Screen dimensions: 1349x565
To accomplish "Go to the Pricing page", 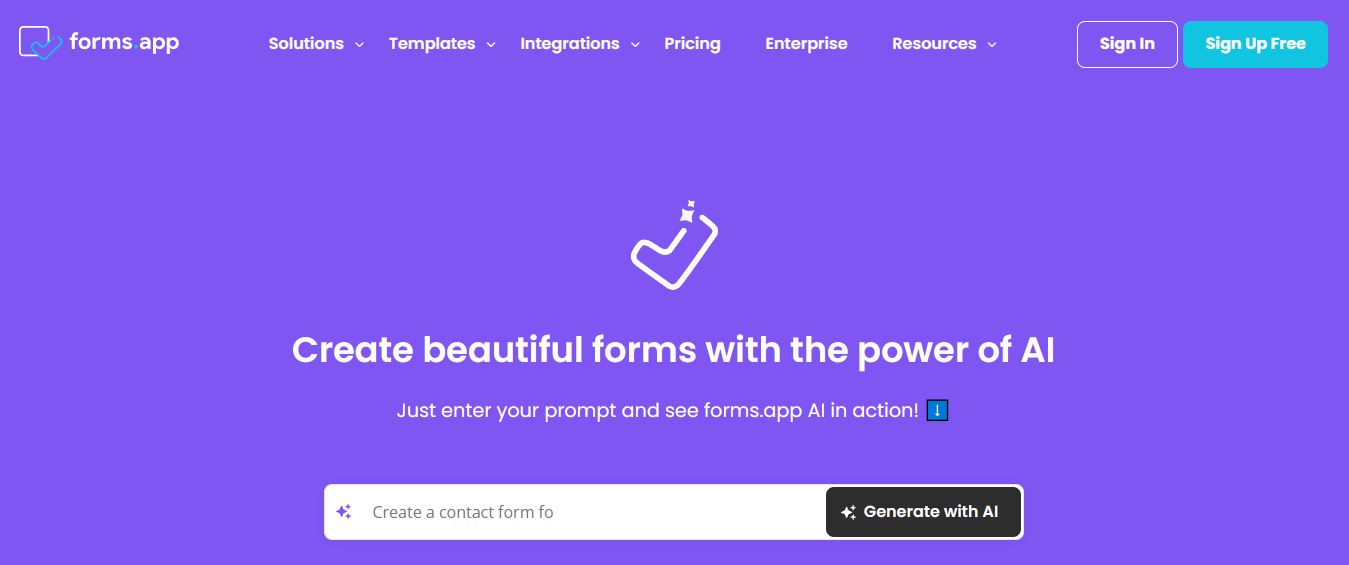I will click(692, 44).
